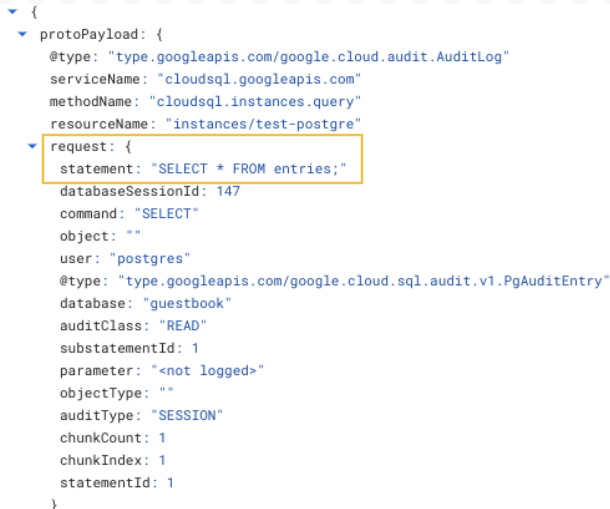Select the AuditLog @type value

(309, 57)
